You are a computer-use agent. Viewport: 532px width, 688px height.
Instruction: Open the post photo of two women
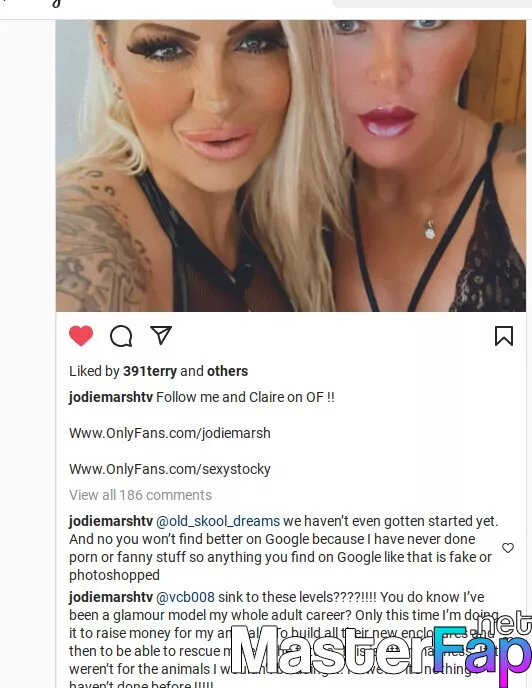(x=291, y=166)
